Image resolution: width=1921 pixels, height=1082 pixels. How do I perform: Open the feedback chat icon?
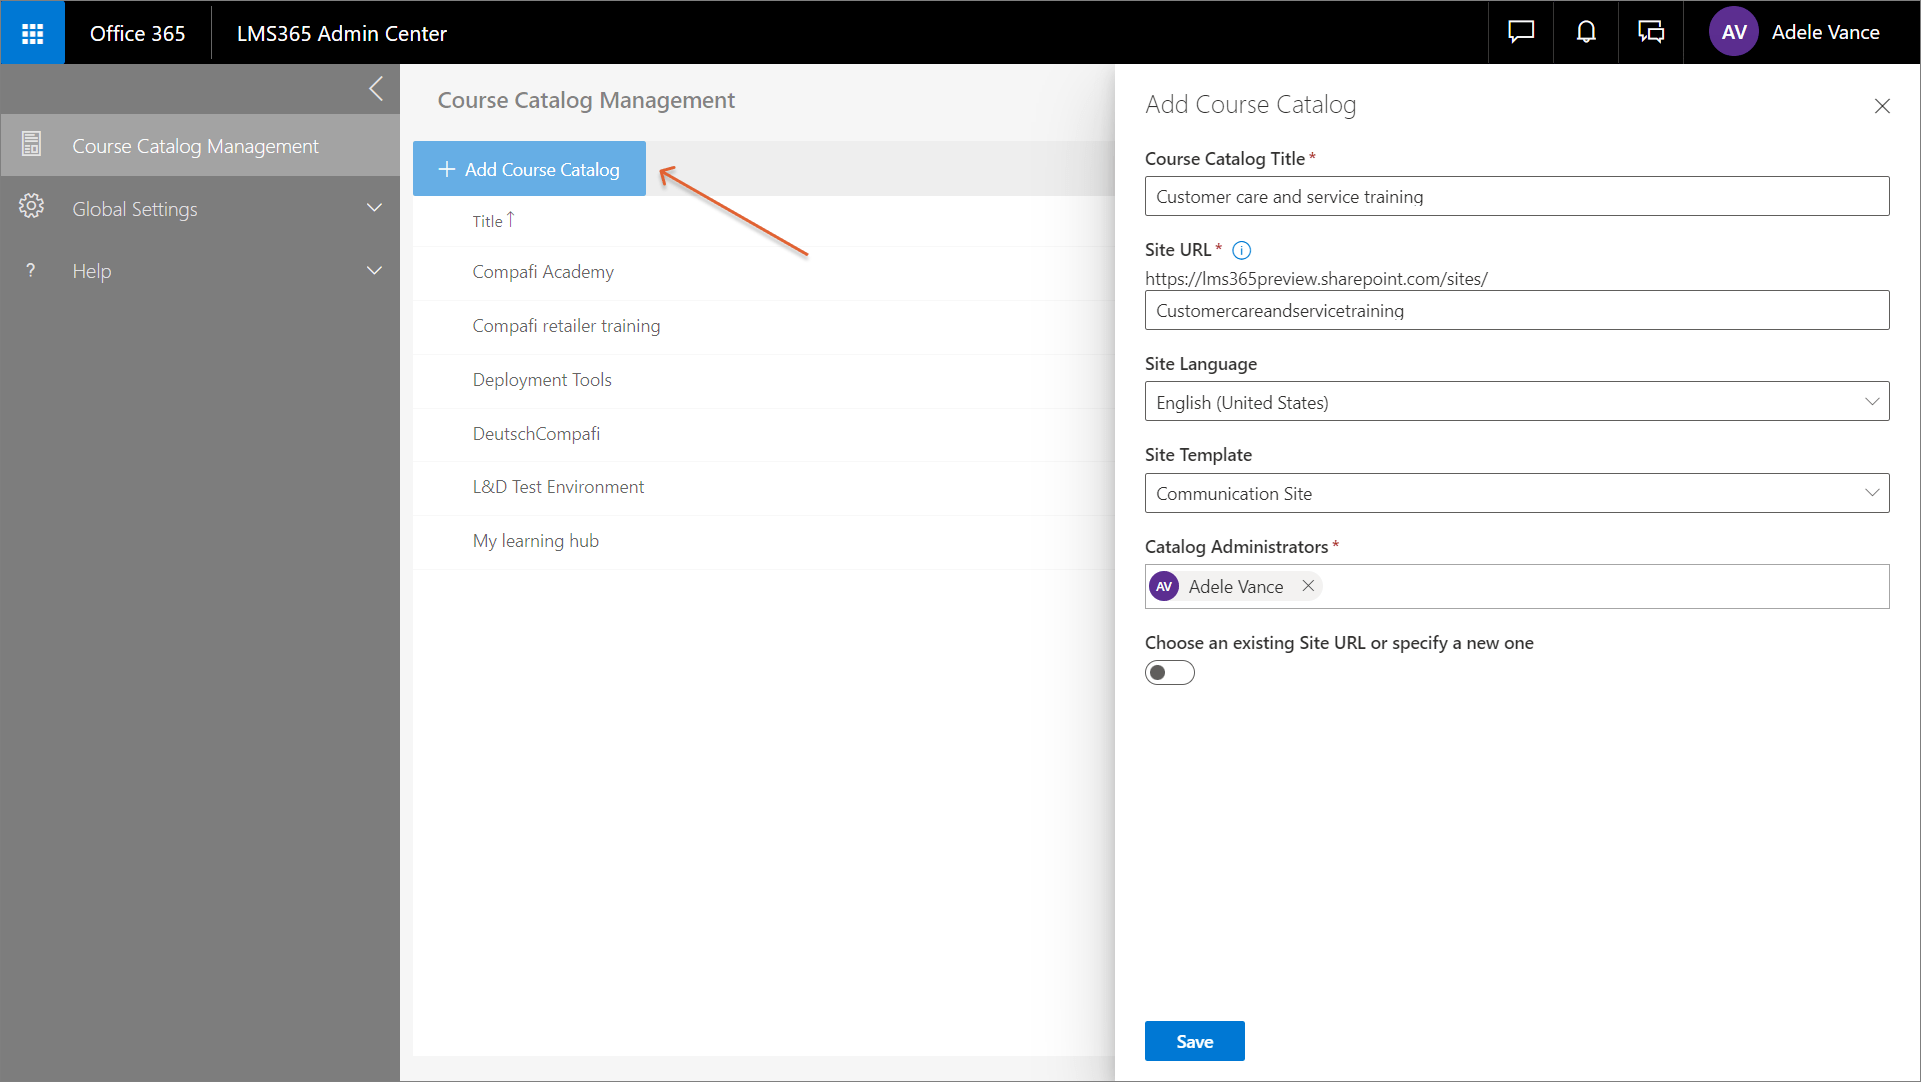[1519, 31]
